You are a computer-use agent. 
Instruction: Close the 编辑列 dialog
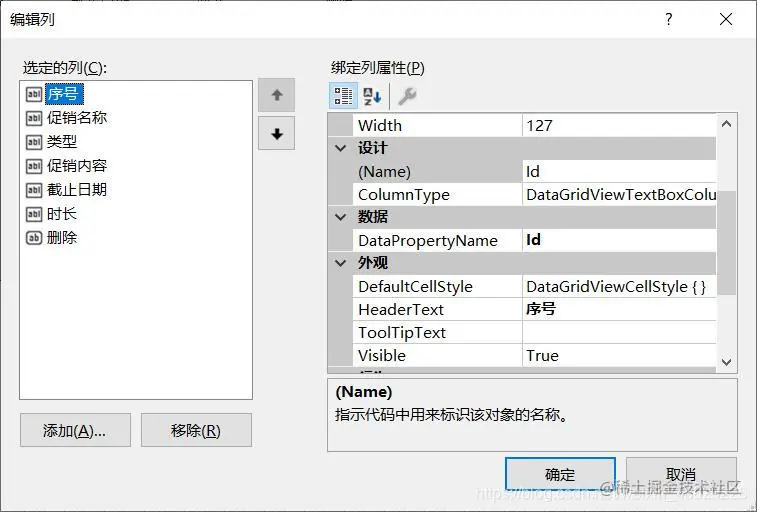[x=726, y=19]
